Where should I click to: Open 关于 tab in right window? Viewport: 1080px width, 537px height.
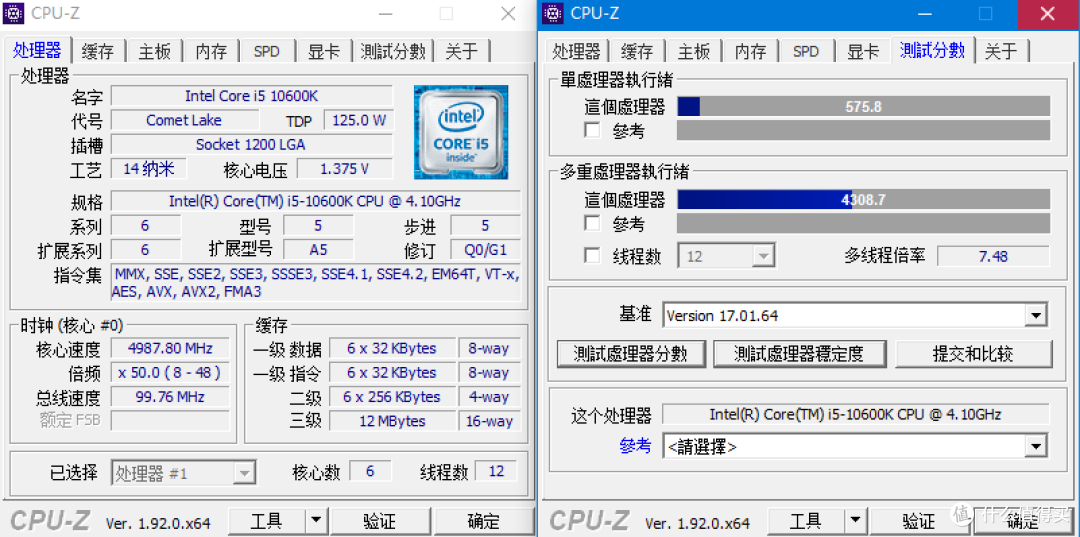point(1001,52)
